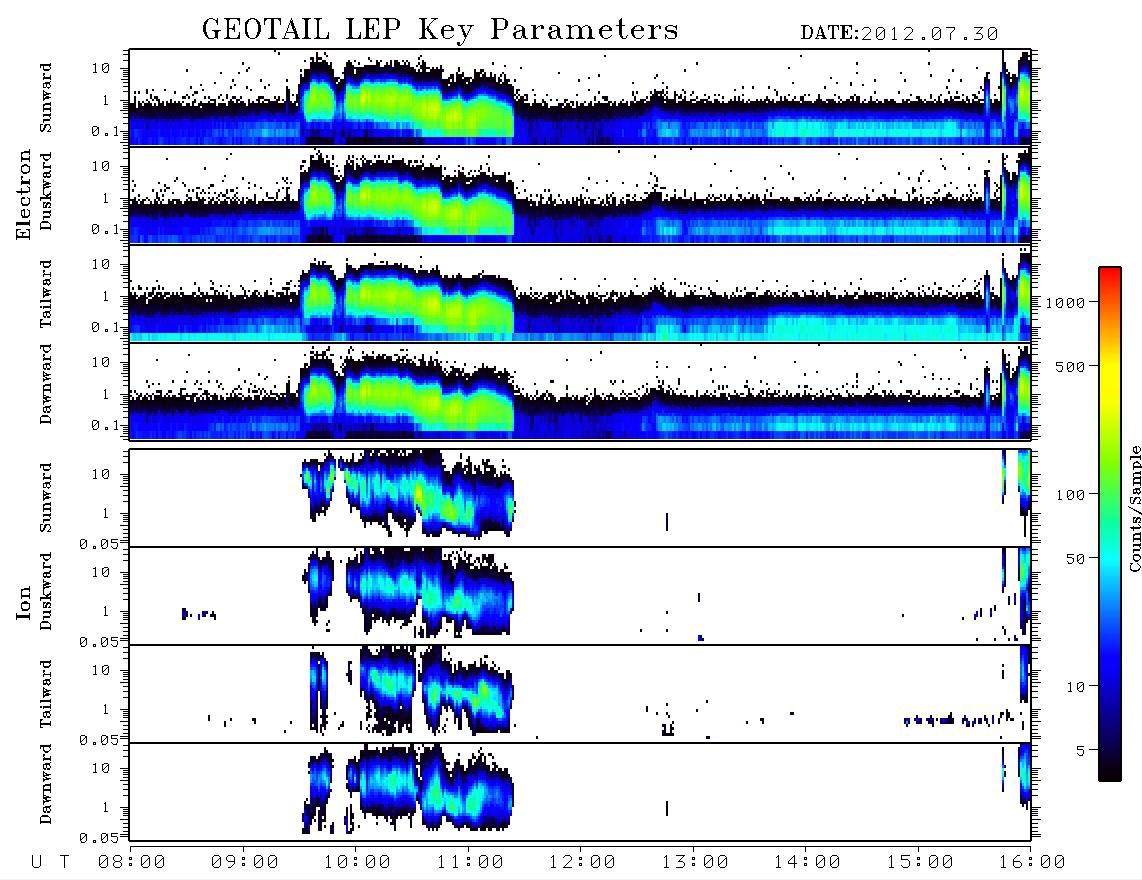Click the 15:00 time tick label
Image resolution: width=1142 pixels, height=880 pixels.
pyautogui.click(x=920, y=863)
